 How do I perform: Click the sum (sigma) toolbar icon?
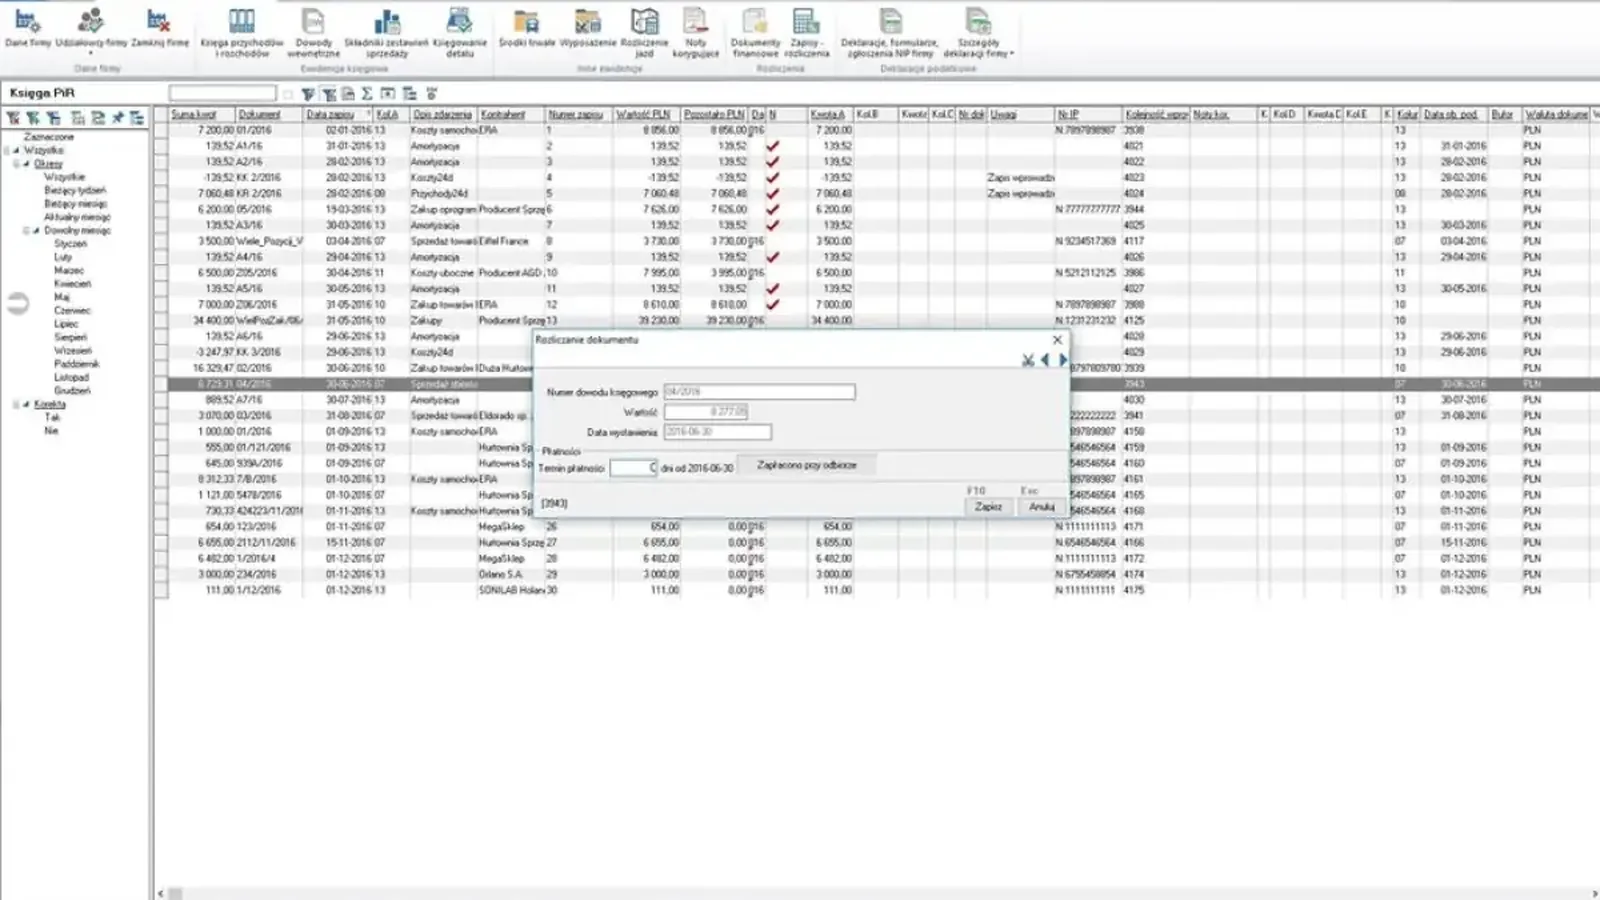[x=367, y=94]
